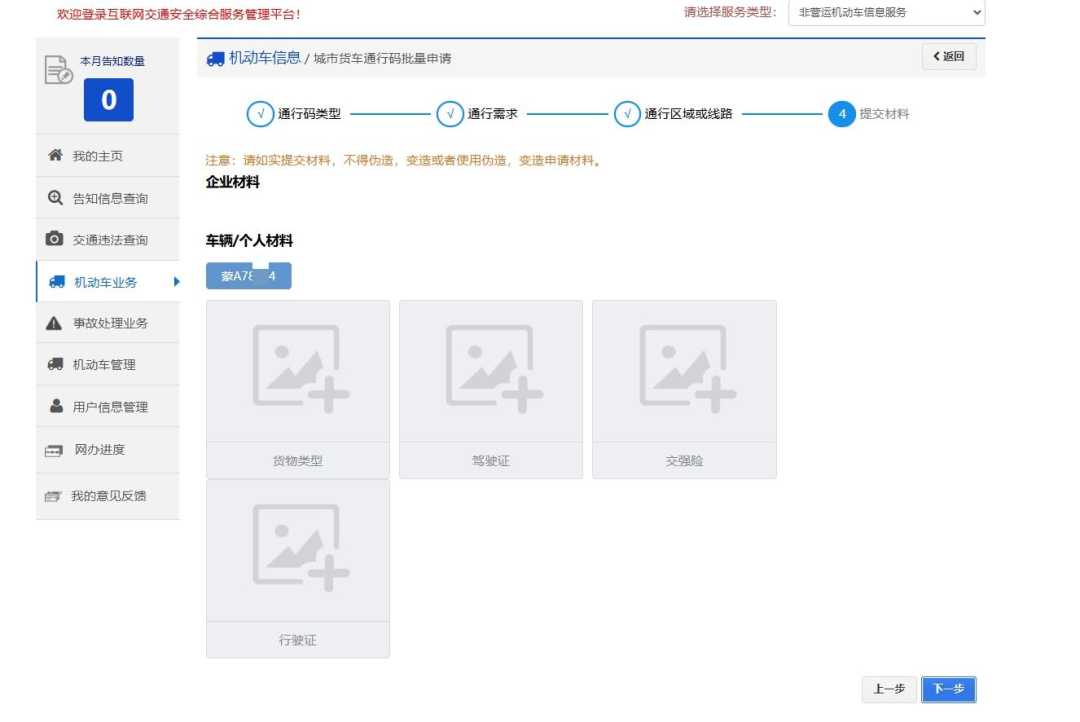Click the 上一步 previous button
1080x722 pixels.
click(x=889, y=689)
